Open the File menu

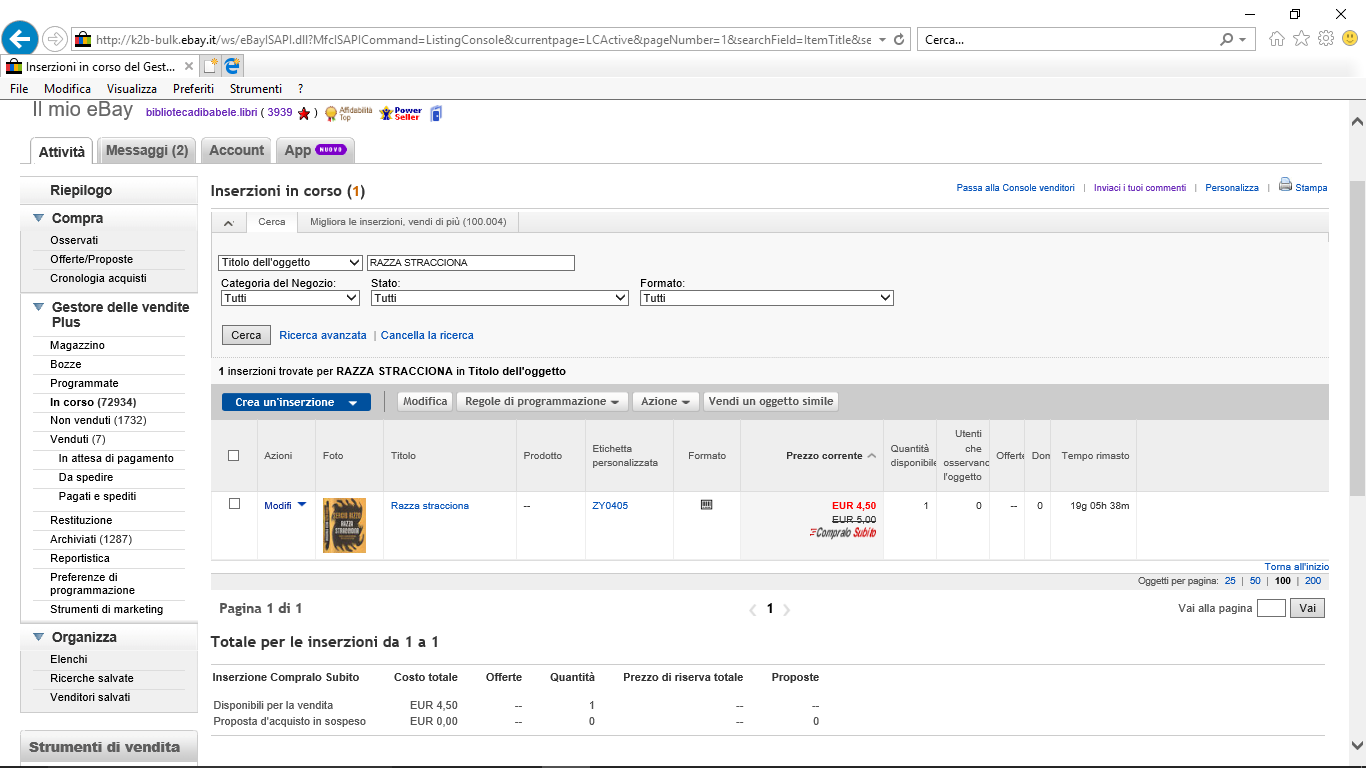coord(19,89)
